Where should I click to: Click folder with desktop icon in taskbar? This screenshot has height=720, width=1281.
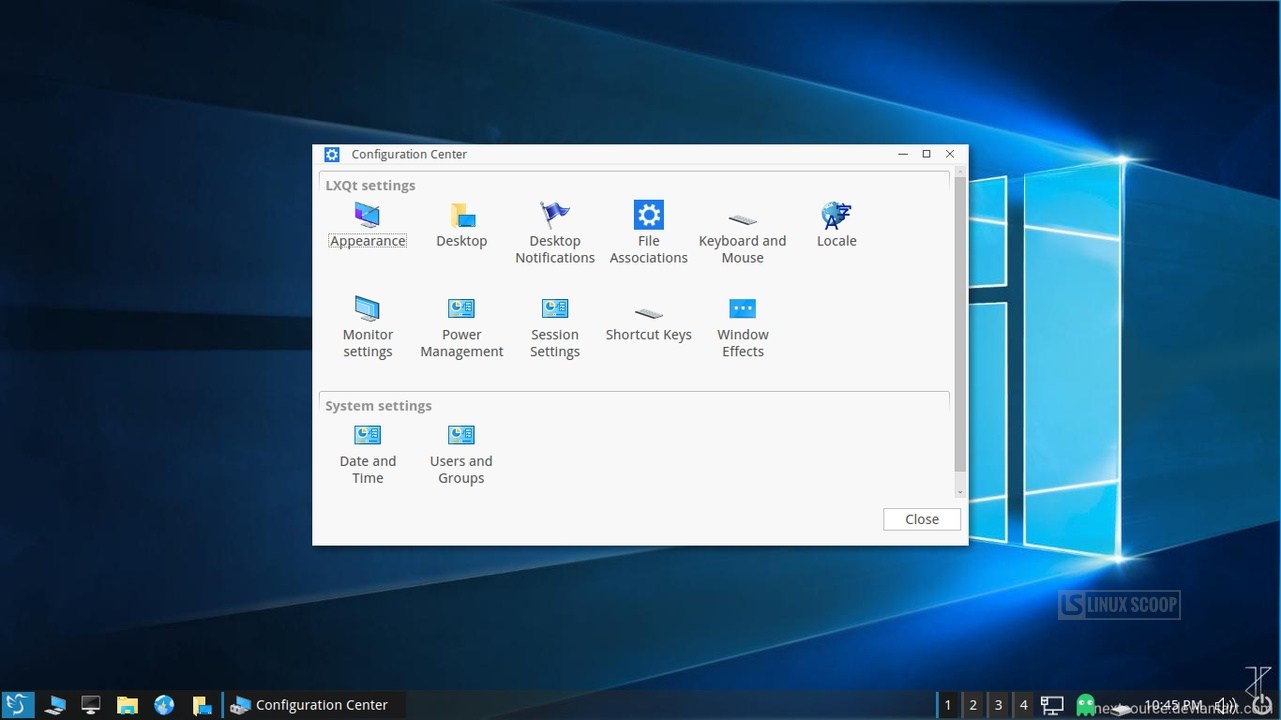201,705
